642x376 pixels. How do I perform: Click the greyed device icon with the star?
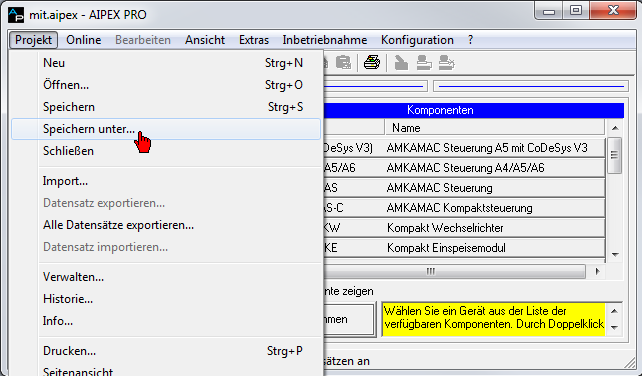tap(447, 63)
